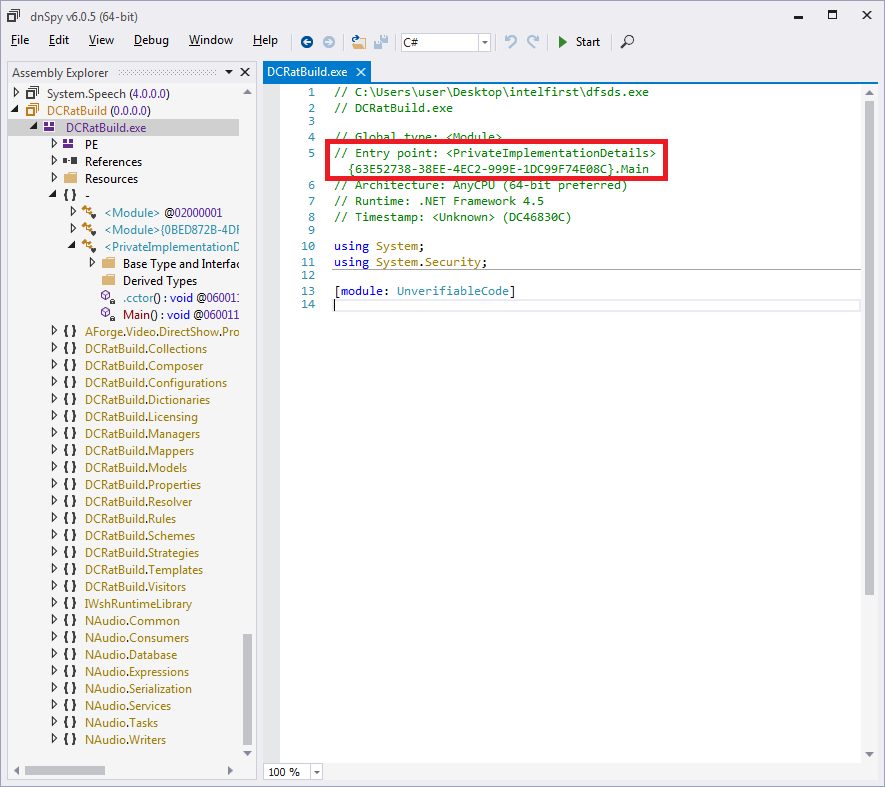Click the References node icon
The height and width of the screenshot is (787, 885).
70,161
